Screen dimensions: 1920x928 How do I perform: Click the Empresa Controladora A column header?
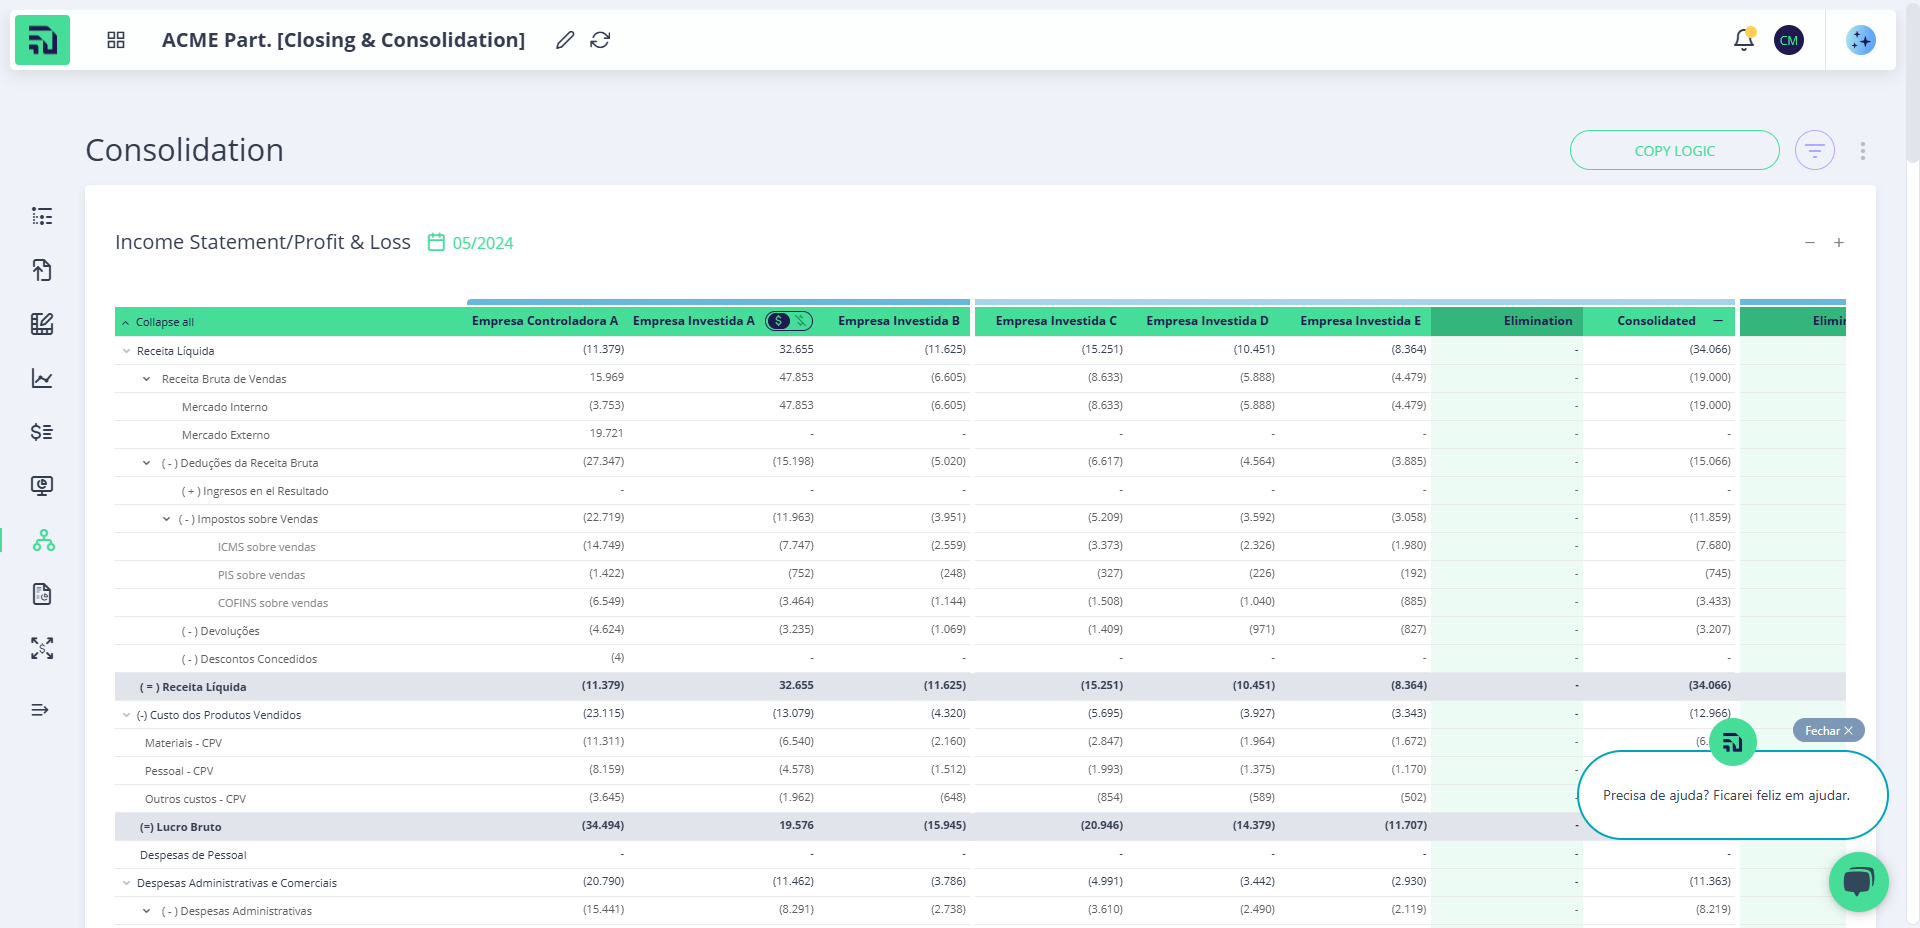click(x=545, y=321)
